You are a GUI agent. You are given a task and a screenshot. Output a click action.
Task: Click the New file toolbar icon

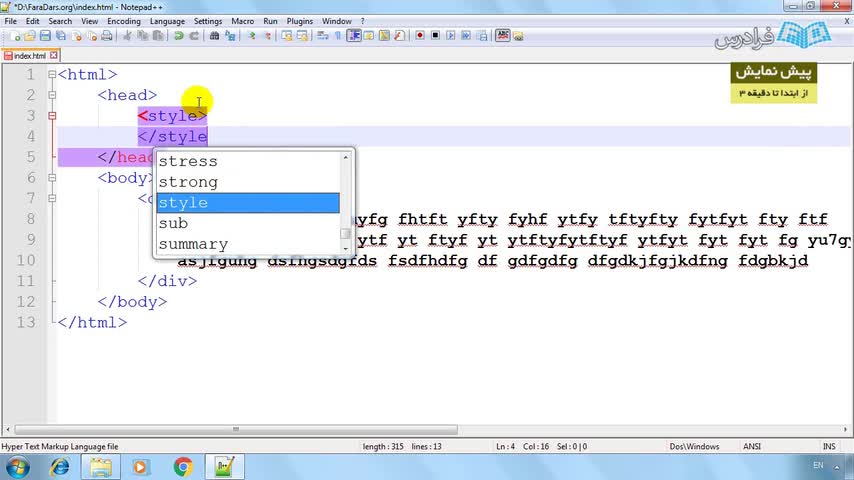pos(15,36)
